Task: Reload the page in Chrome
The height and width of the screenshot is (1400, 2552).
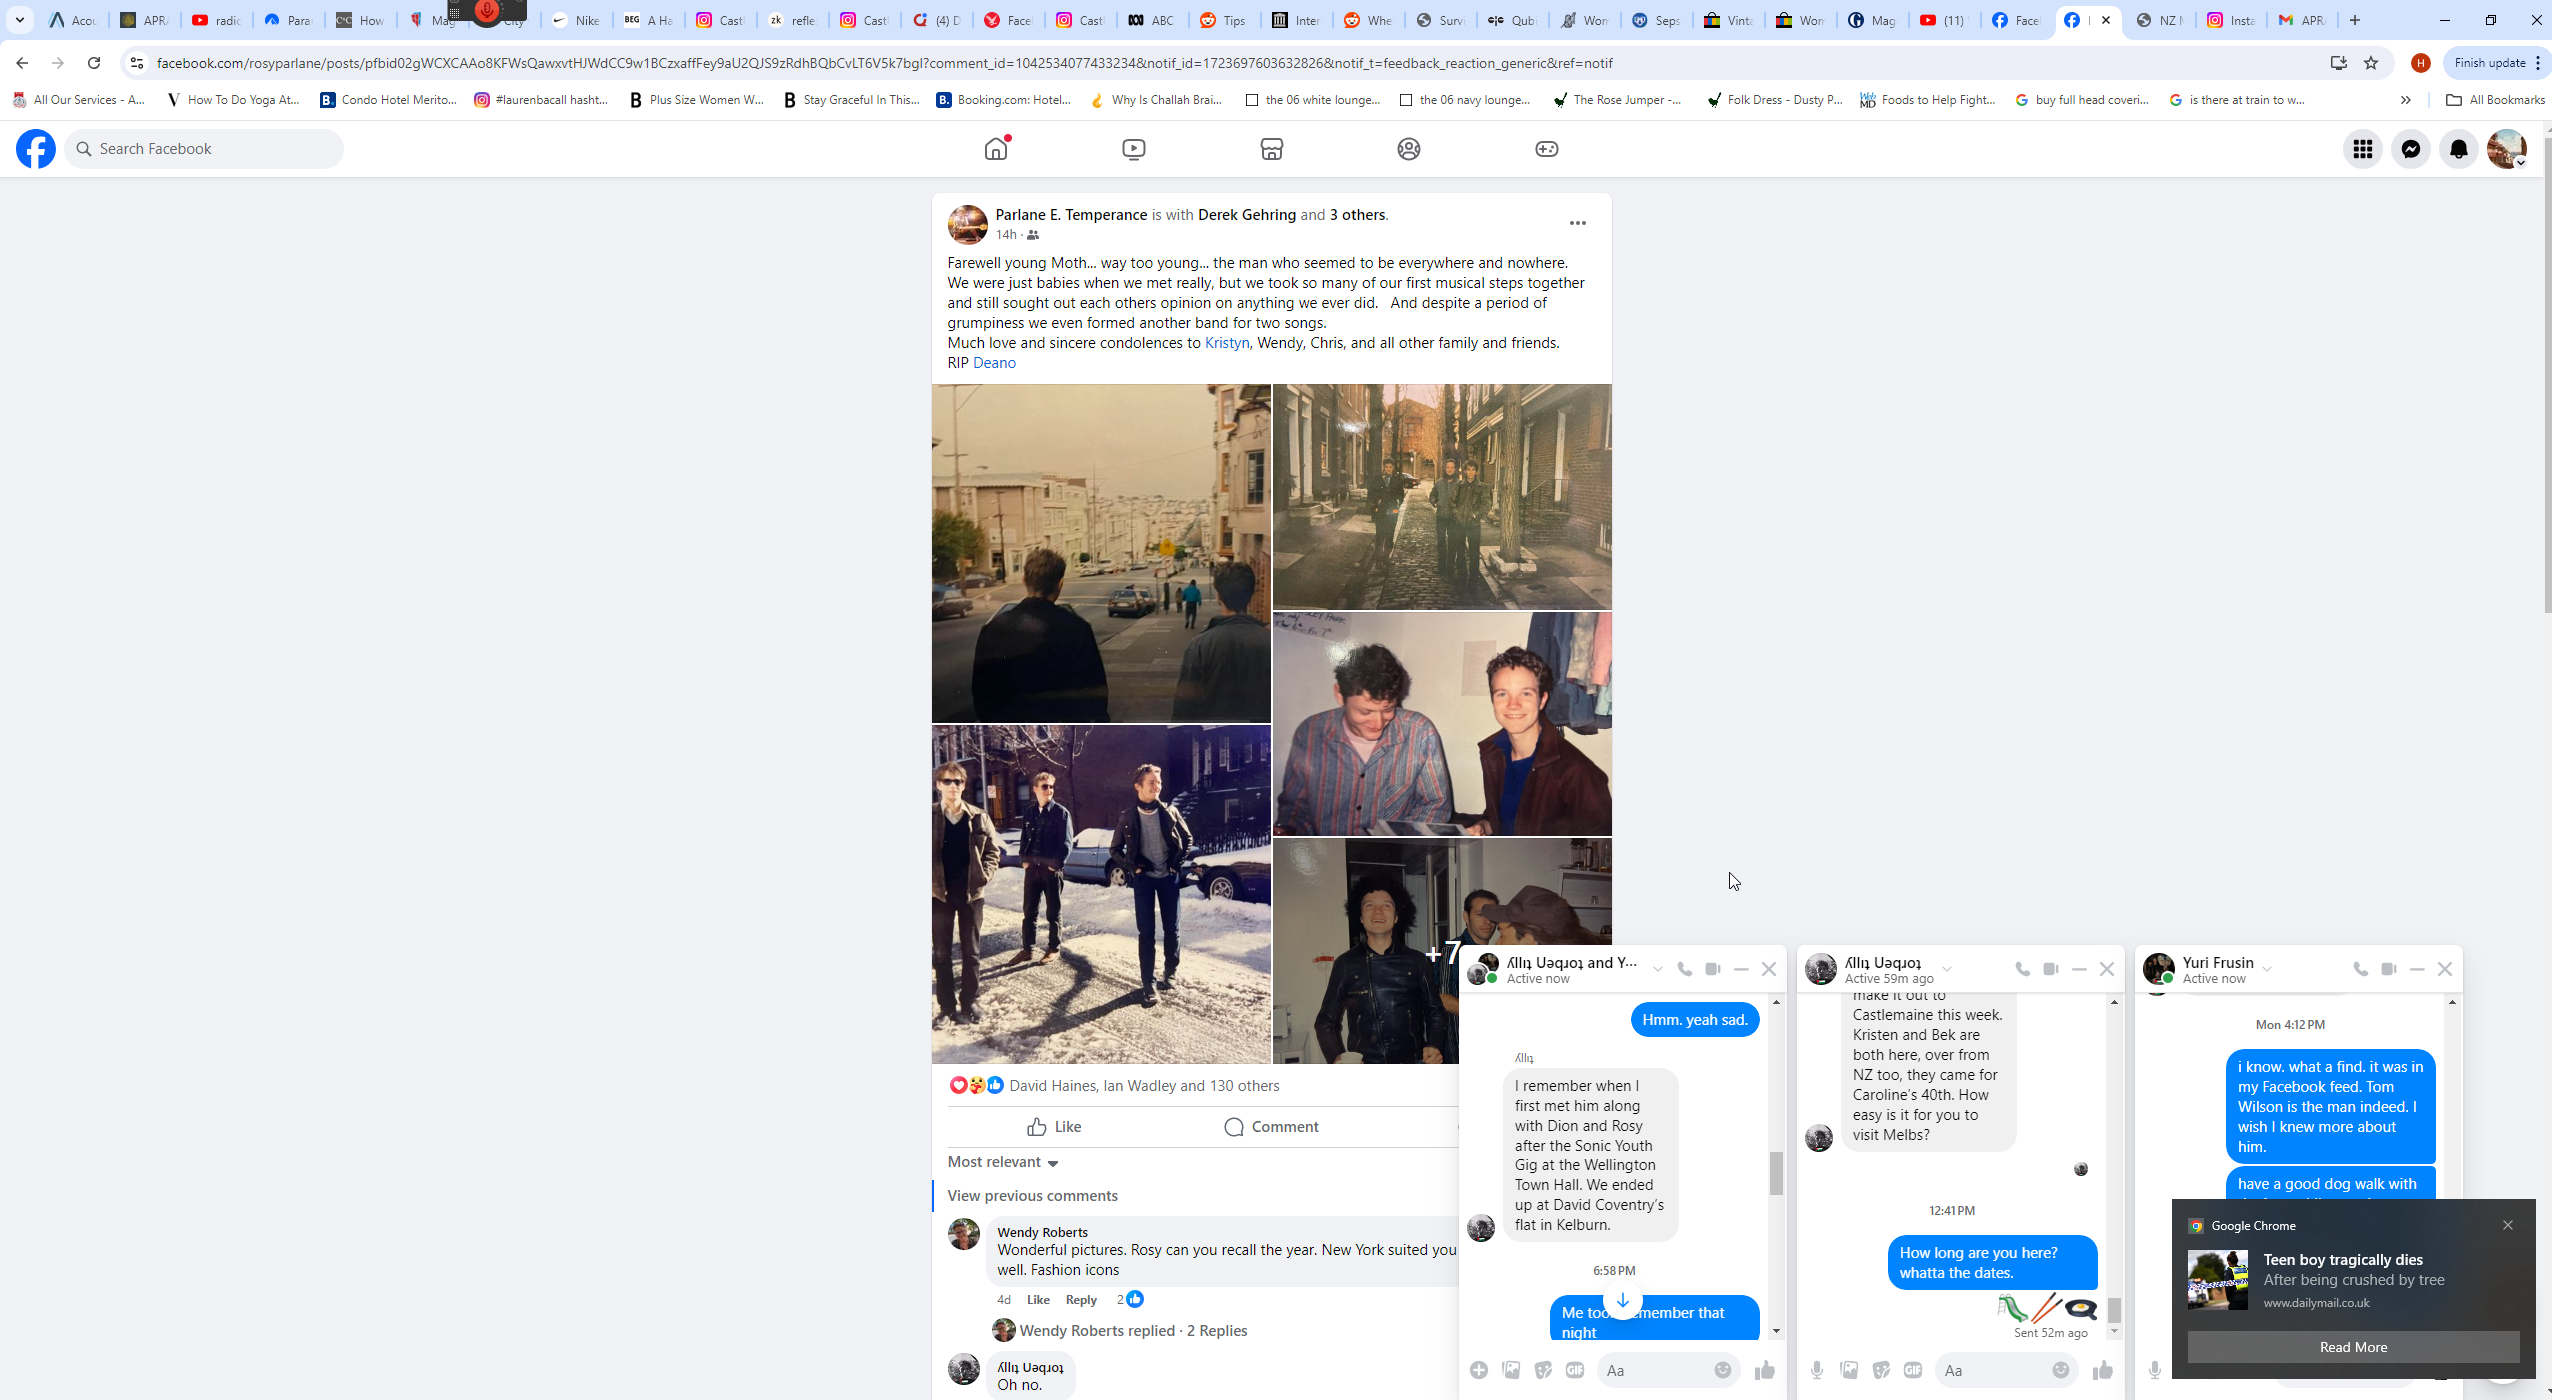Action: point(94,63)
